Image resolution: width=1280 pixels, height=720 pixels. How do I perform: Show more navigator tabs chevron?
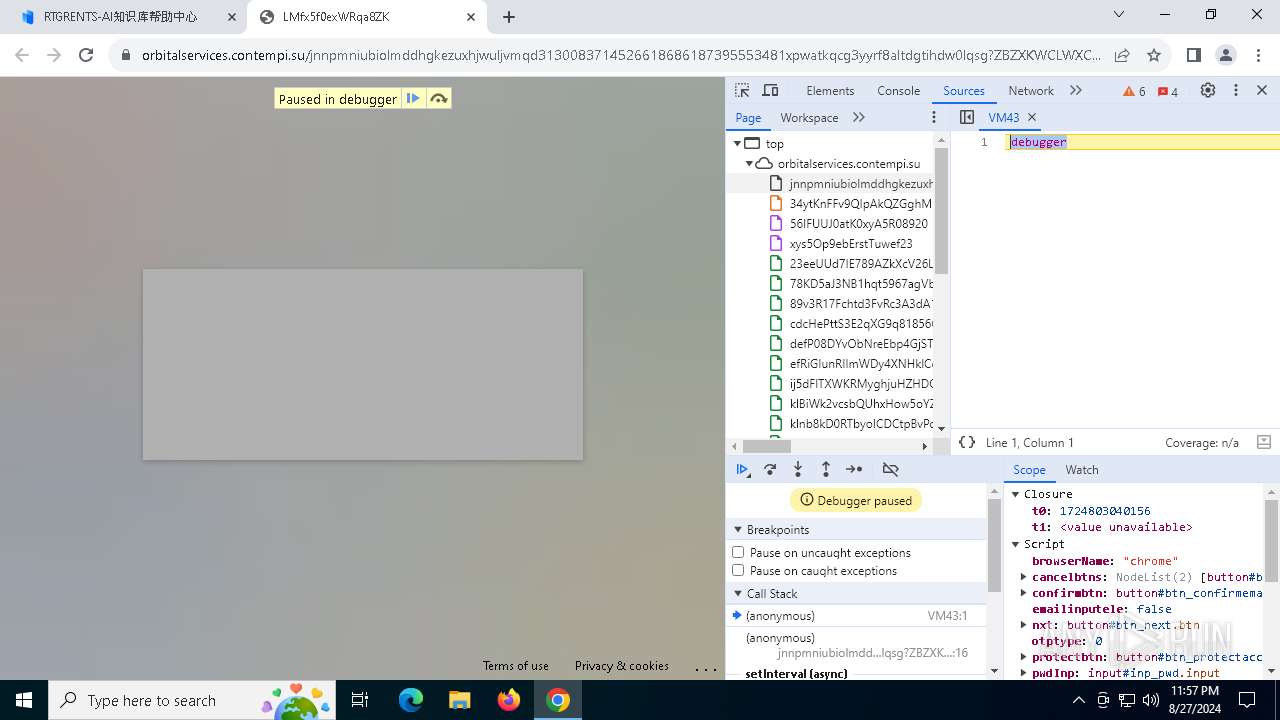pyautogui.click(x=859, y=117)
